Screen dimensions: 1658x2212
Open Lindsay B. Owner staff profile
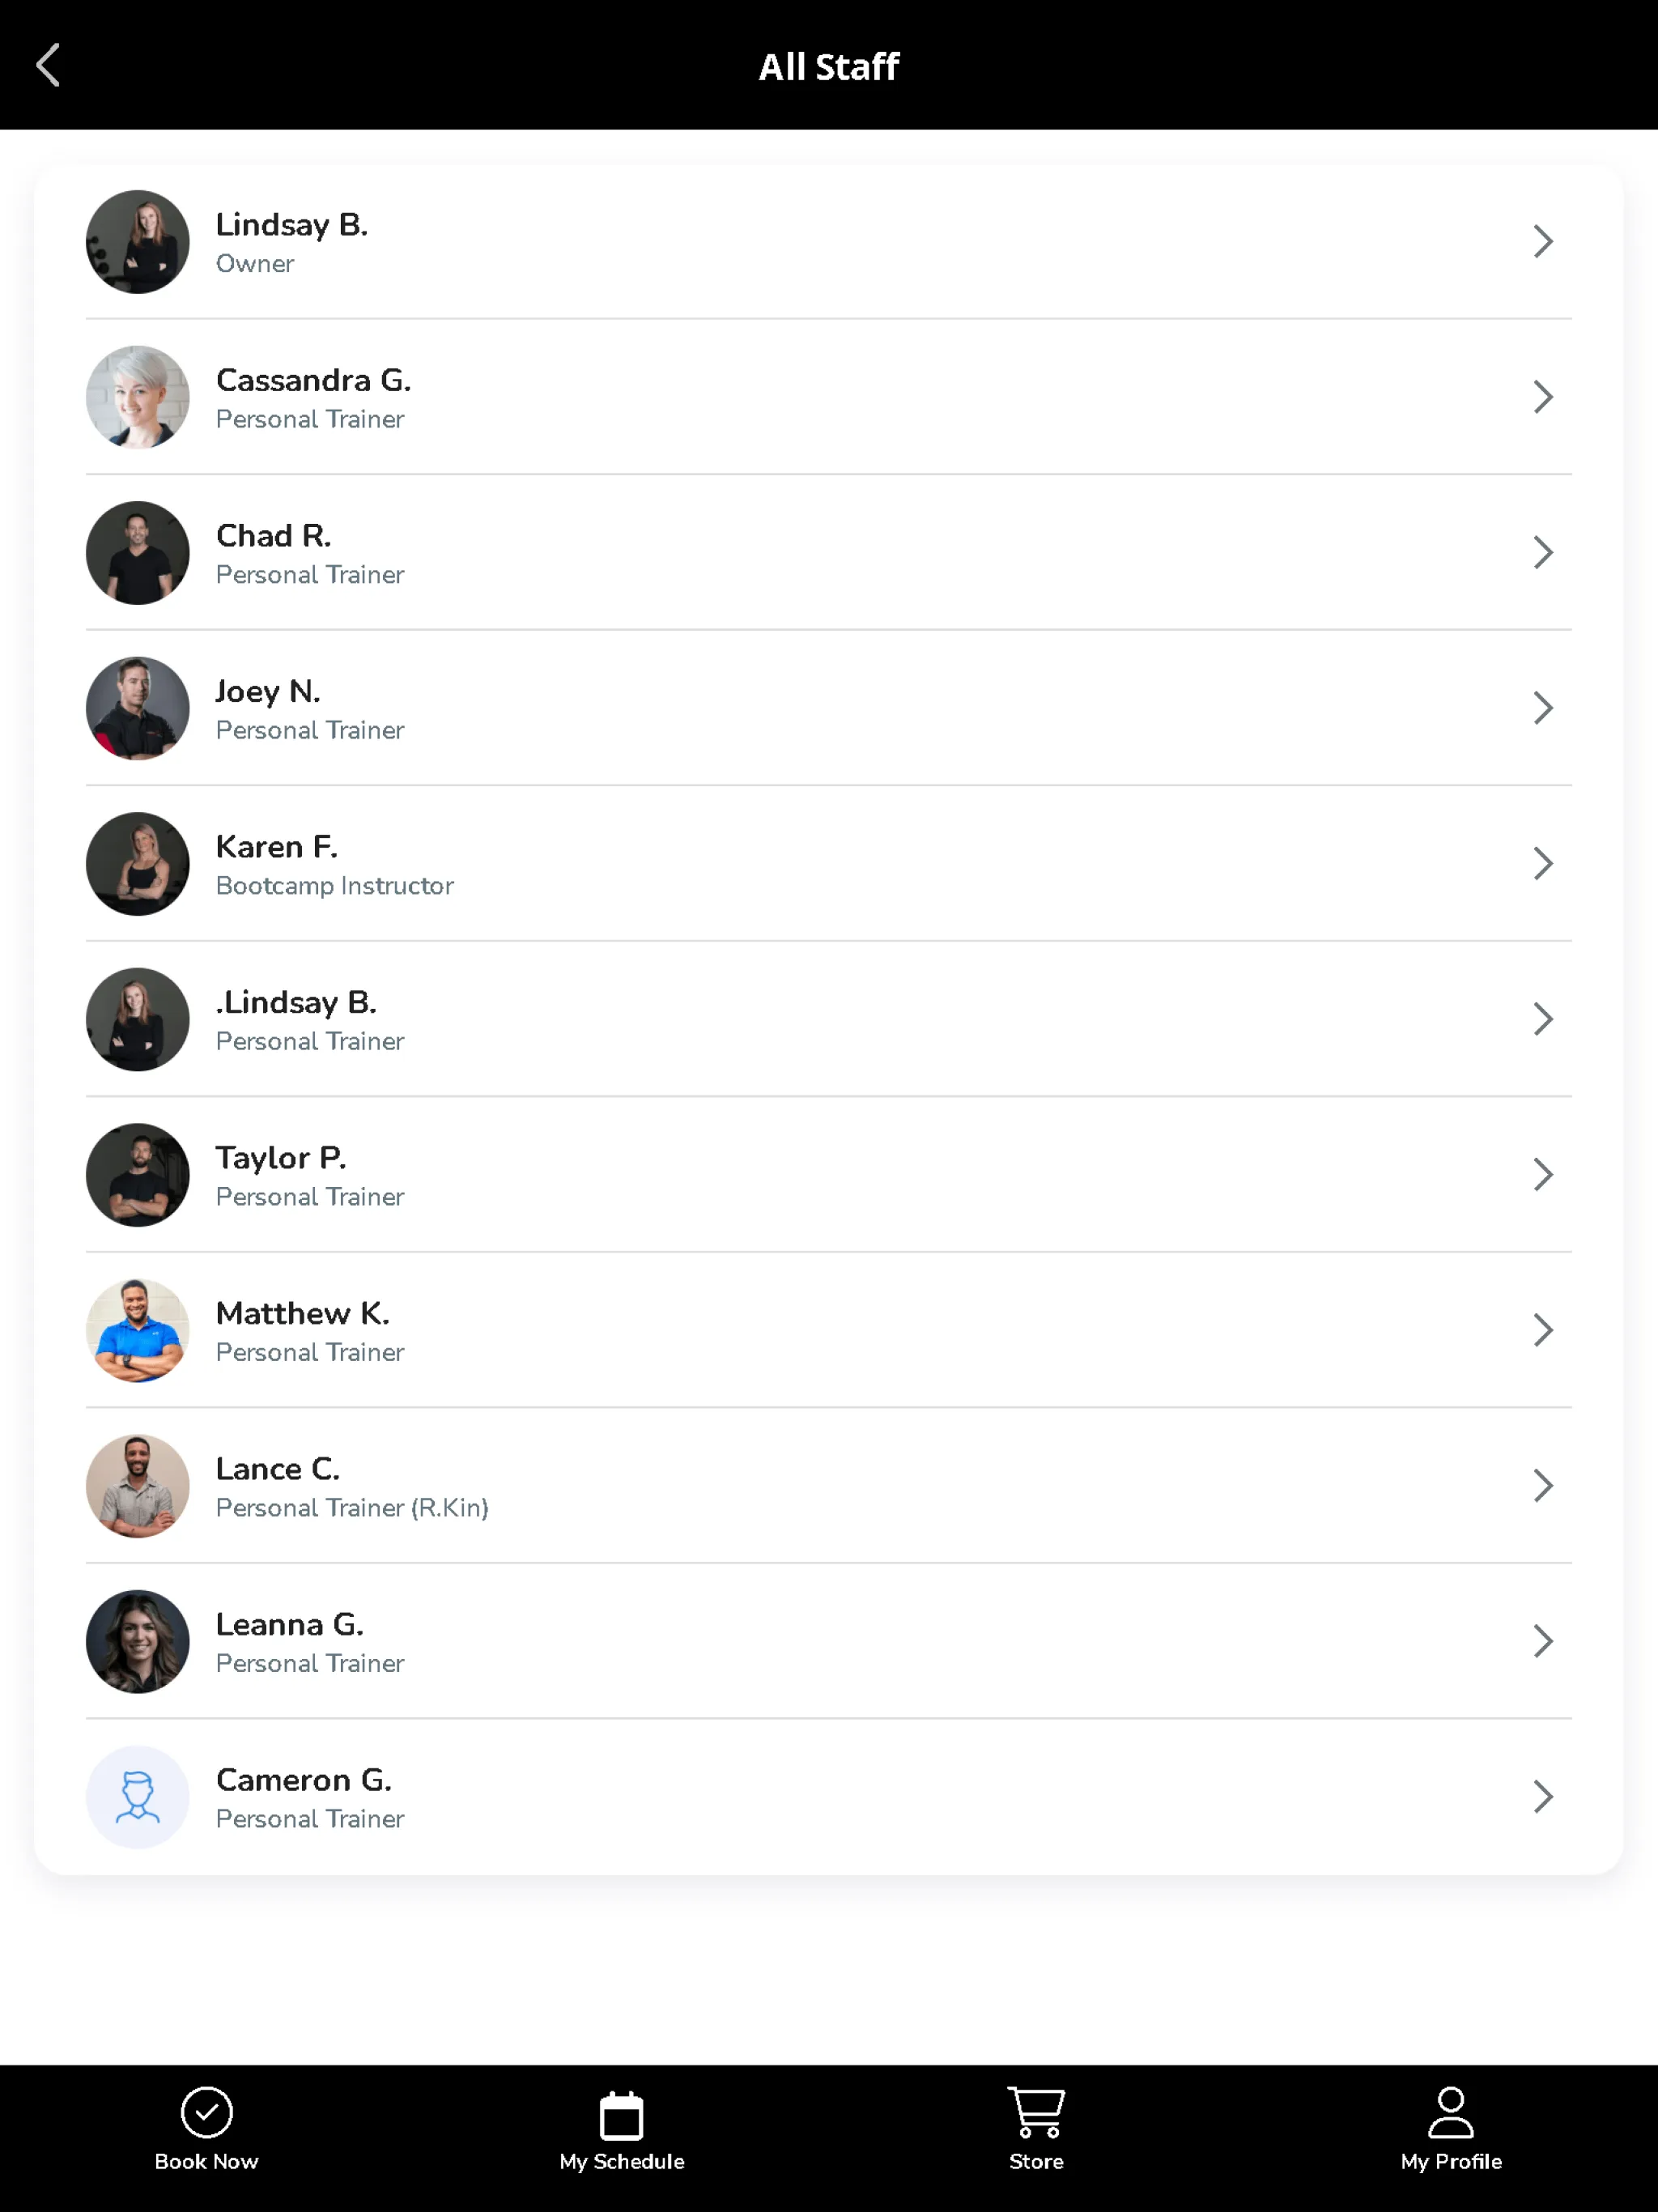point(829,240)
